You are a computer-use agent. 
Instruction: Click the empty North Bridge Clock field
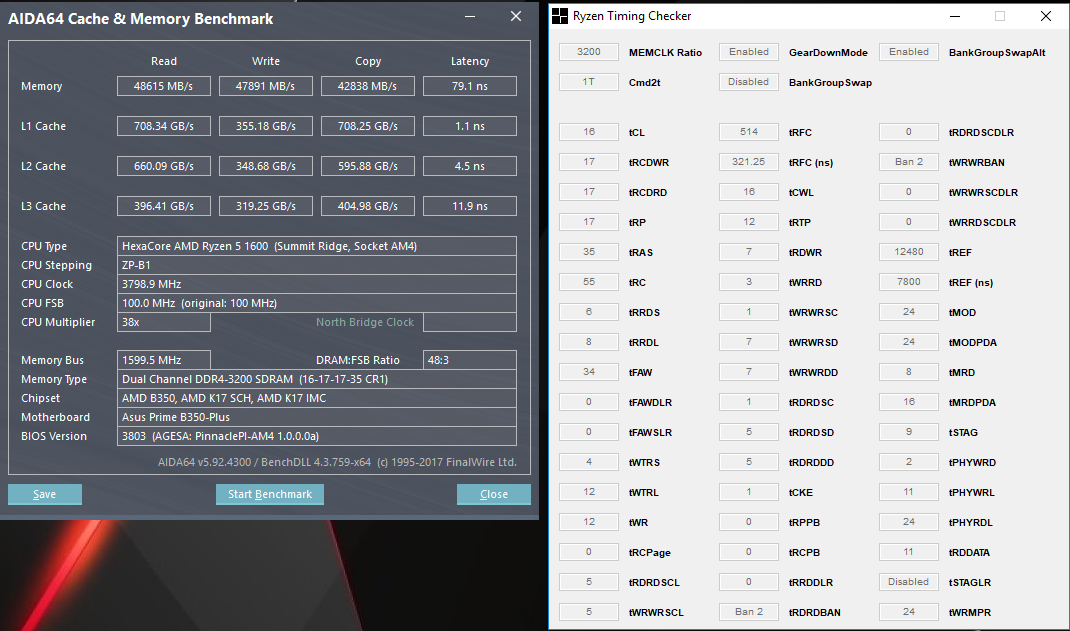tap(469, 322)
